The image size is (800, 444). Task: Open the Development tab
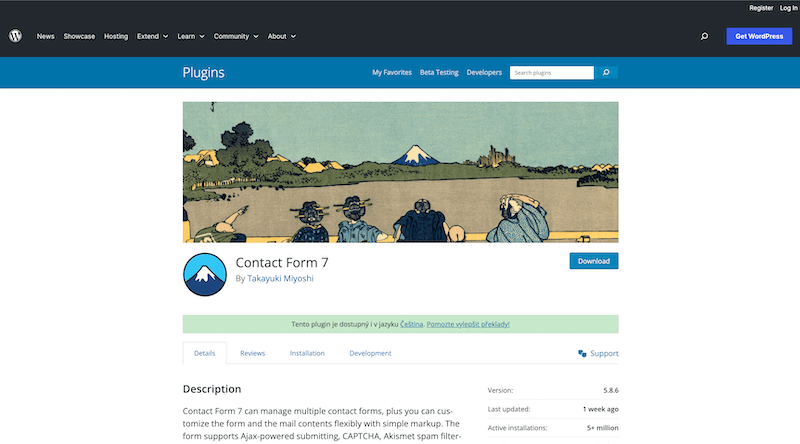pos(370,353)
